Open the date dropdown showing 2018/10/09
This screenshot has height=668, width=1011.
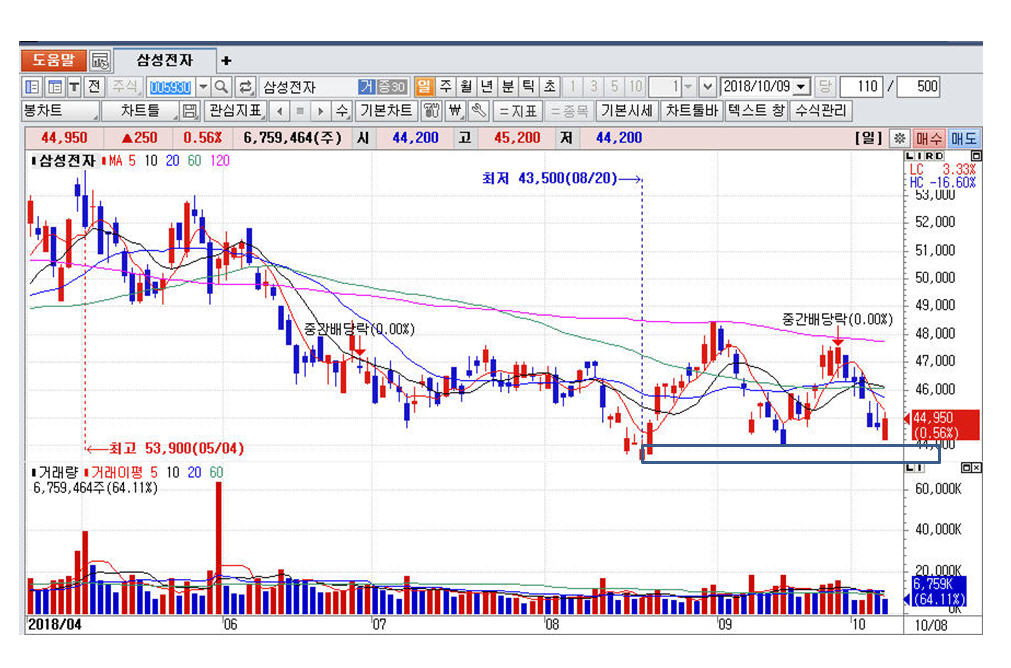(x=802, y=87)
